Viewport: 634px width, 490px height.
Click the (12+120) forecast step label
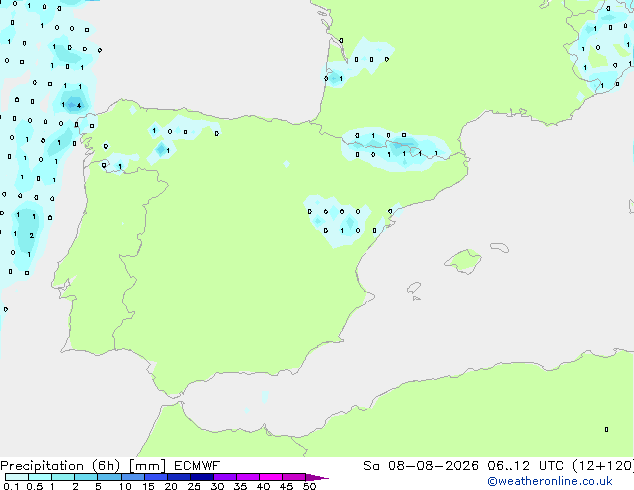tap(603, 466)
